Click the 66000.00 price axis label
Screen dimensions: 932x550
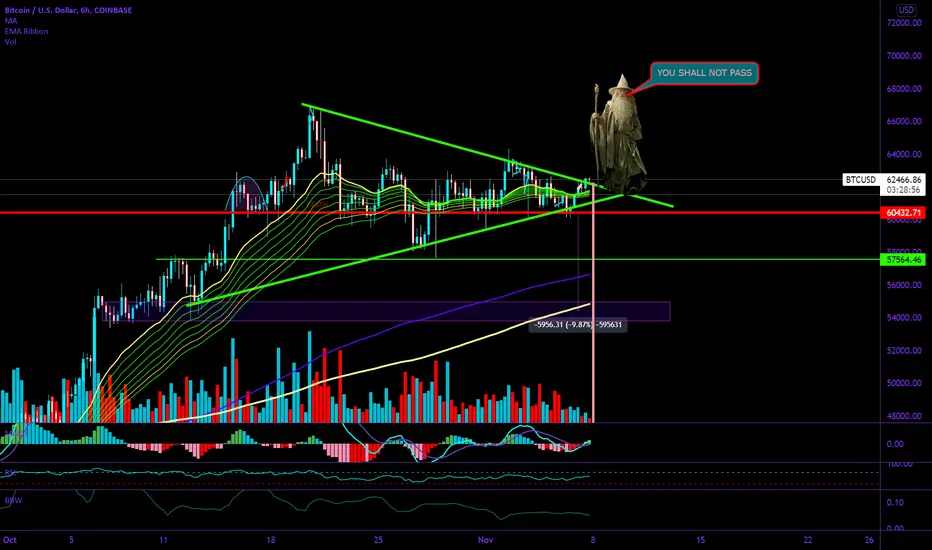point(904,121)
